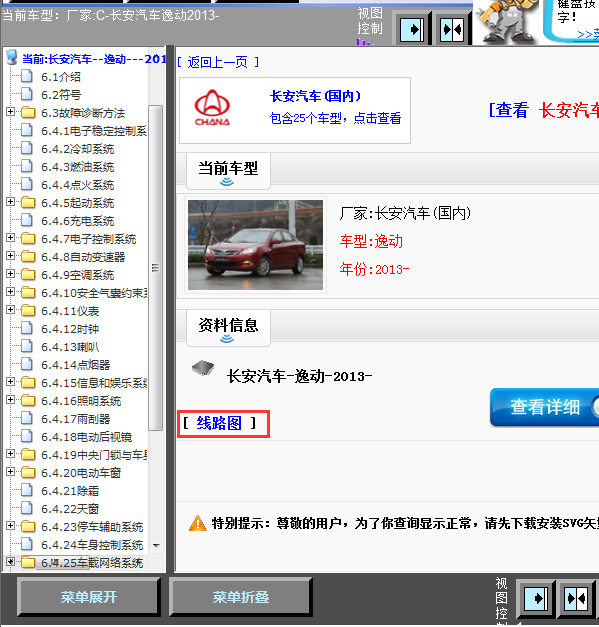Open 6.4.22天窗 tree item
Image resolution: width=599 pixels, height=627 pixels.
(x=70, y=509)
